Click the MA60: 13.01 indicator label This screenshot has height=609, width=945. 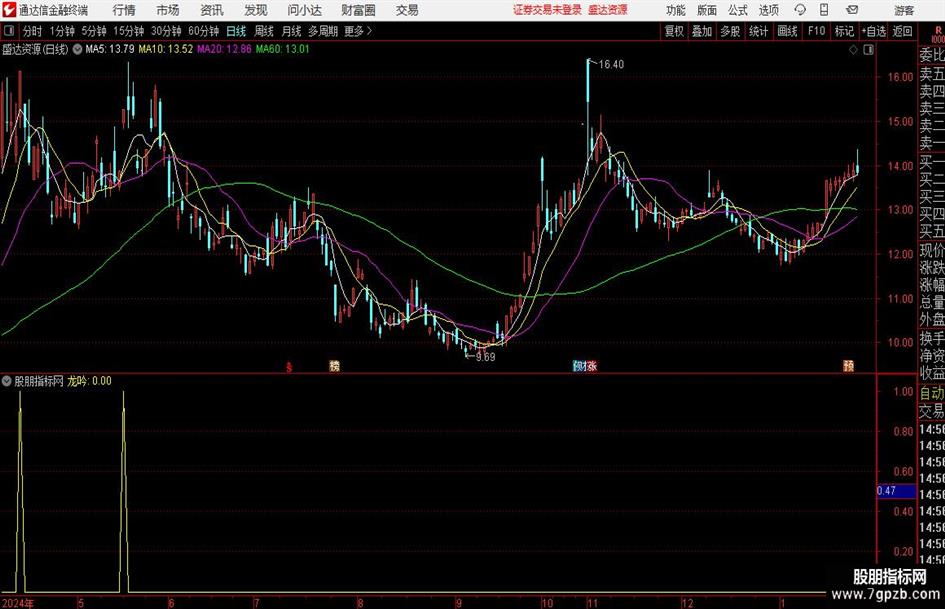click(283, 49)
